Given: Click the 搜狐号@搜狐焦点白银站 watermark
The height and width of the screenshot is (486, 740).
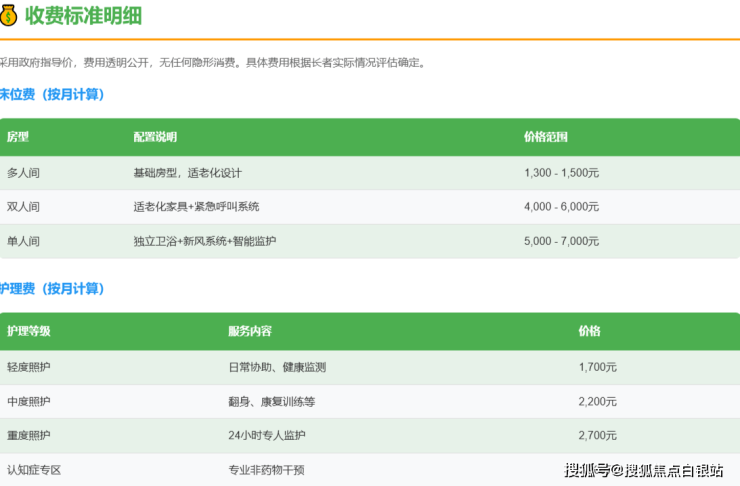Looking at the screenshot, I should tap(643, 470).
